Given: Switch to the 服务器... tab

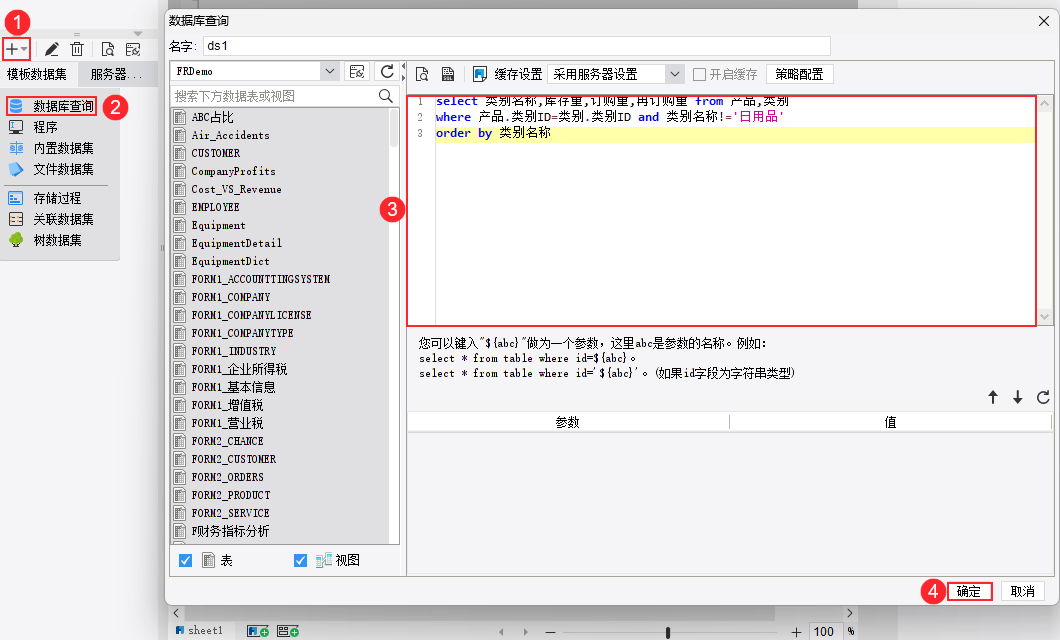Looking at the screenshot, I should click(116, 74).
